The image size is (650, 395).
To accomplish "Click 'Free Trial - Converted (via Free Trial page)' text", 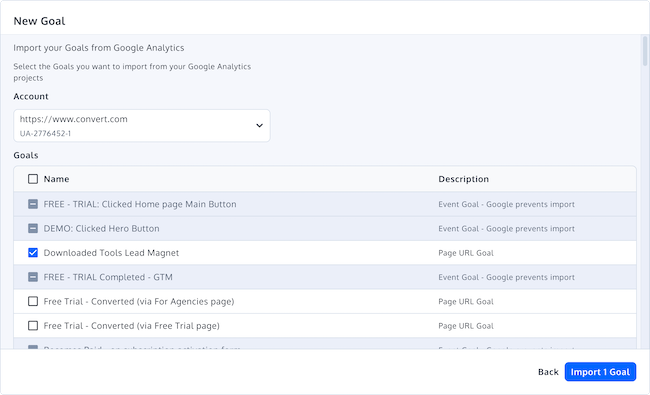I will point(131,326).
